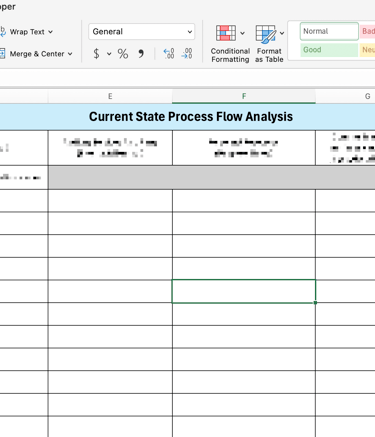375x437 pixels.
Task: Select column F header
Action: pos(244,96)
